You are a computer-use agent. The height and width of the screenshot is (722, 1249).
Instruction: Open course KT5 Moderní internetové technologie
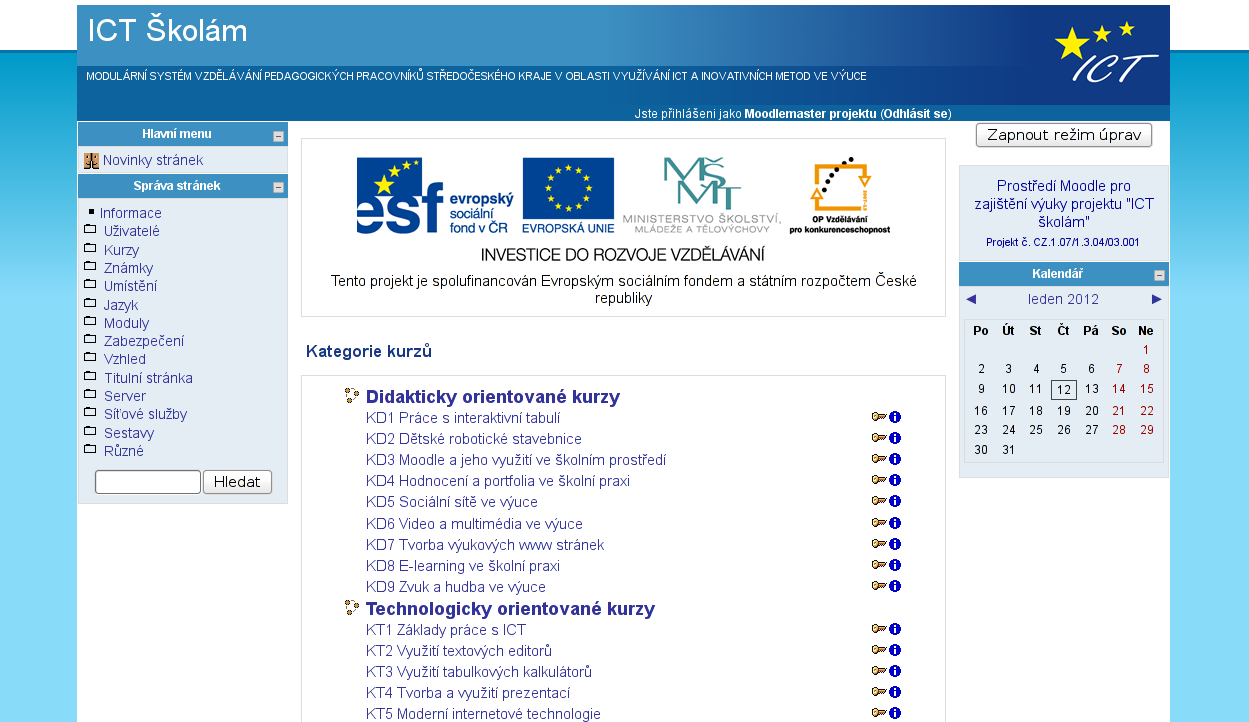pyautogui.click(x=483, y=714)
